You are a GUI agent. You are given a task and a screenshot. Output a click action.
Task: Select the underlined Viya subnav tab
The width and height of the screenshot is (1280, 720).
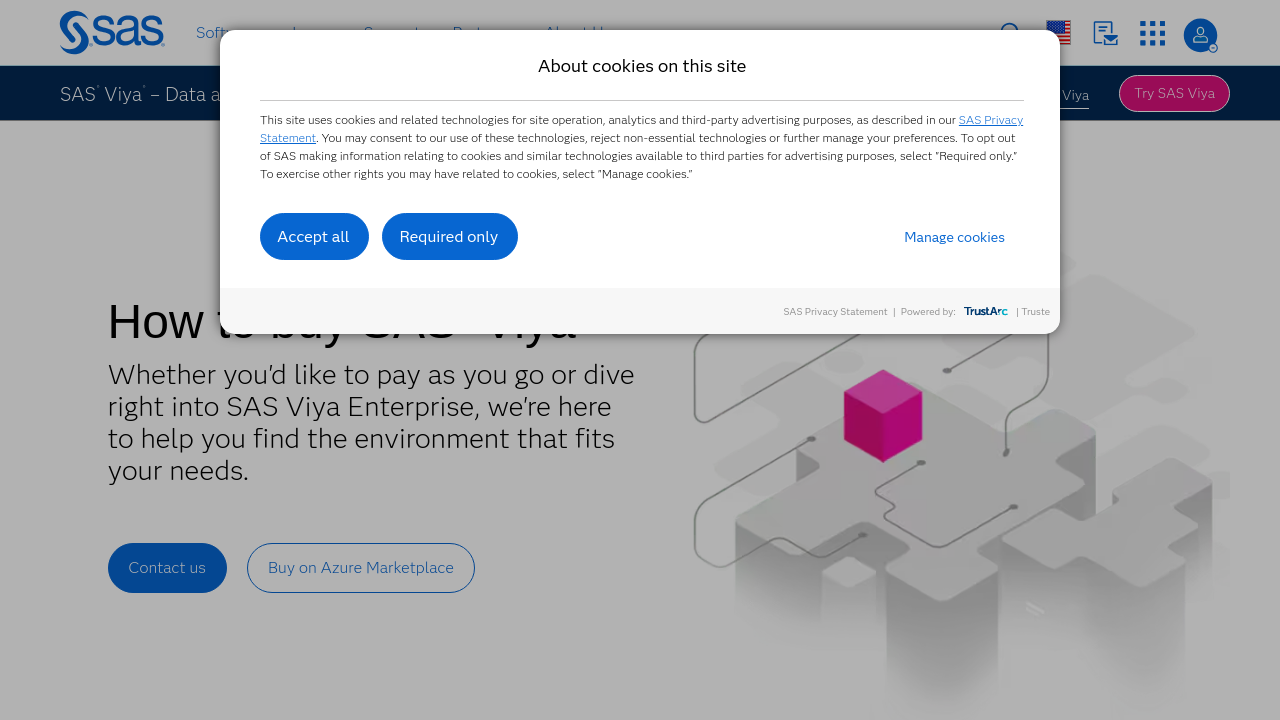1074,96
